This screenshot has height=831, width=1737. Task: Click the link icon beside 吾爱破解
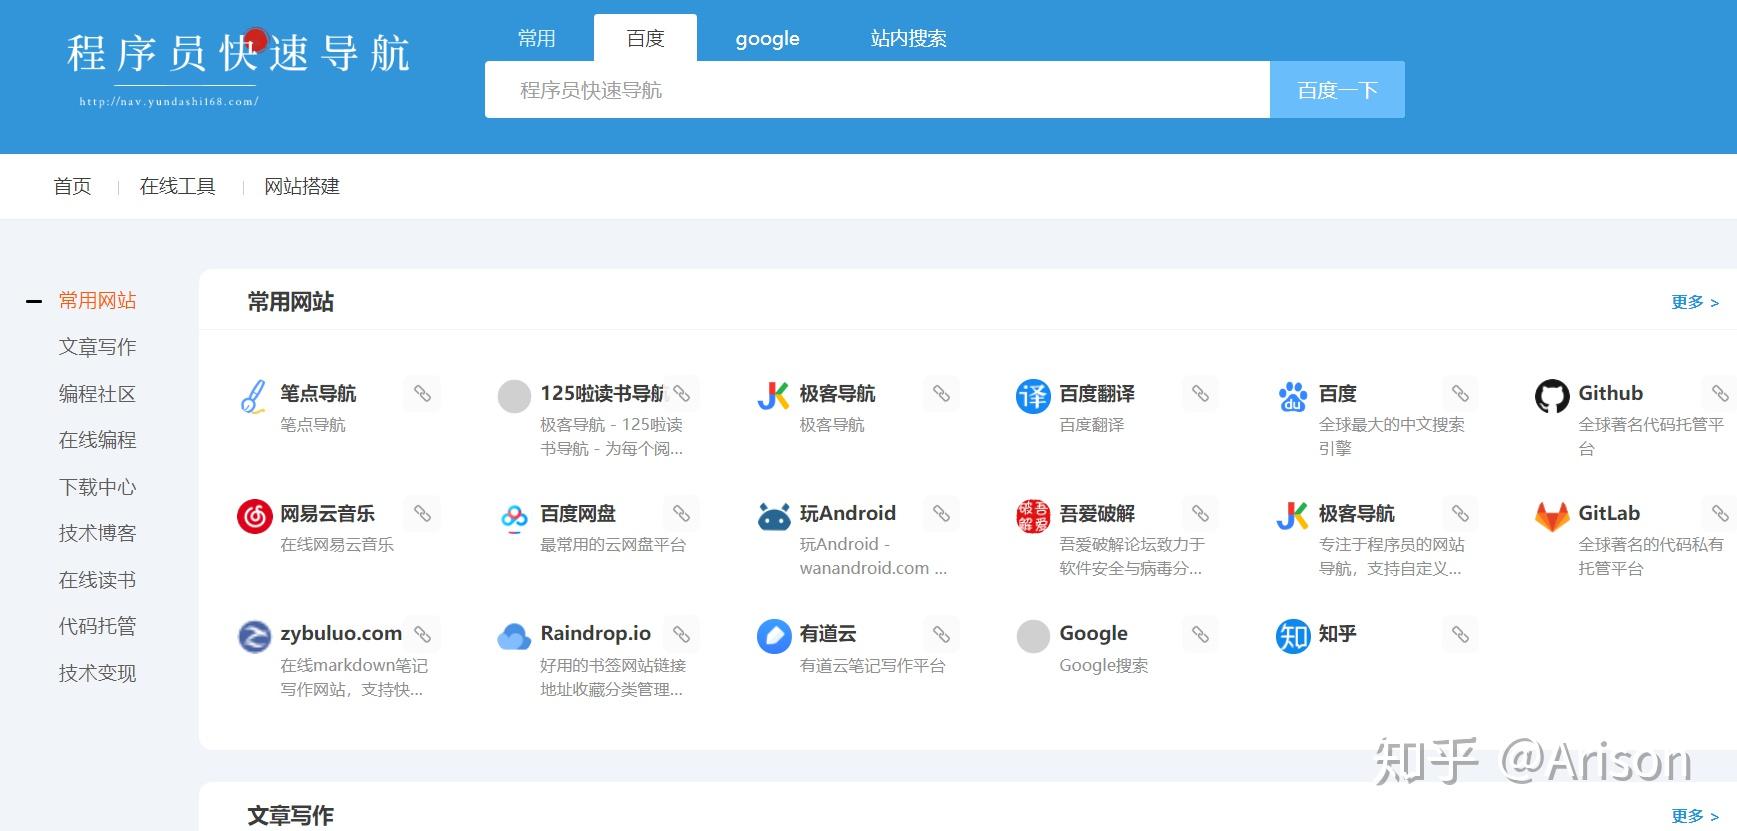click(x=1200, y=513)
